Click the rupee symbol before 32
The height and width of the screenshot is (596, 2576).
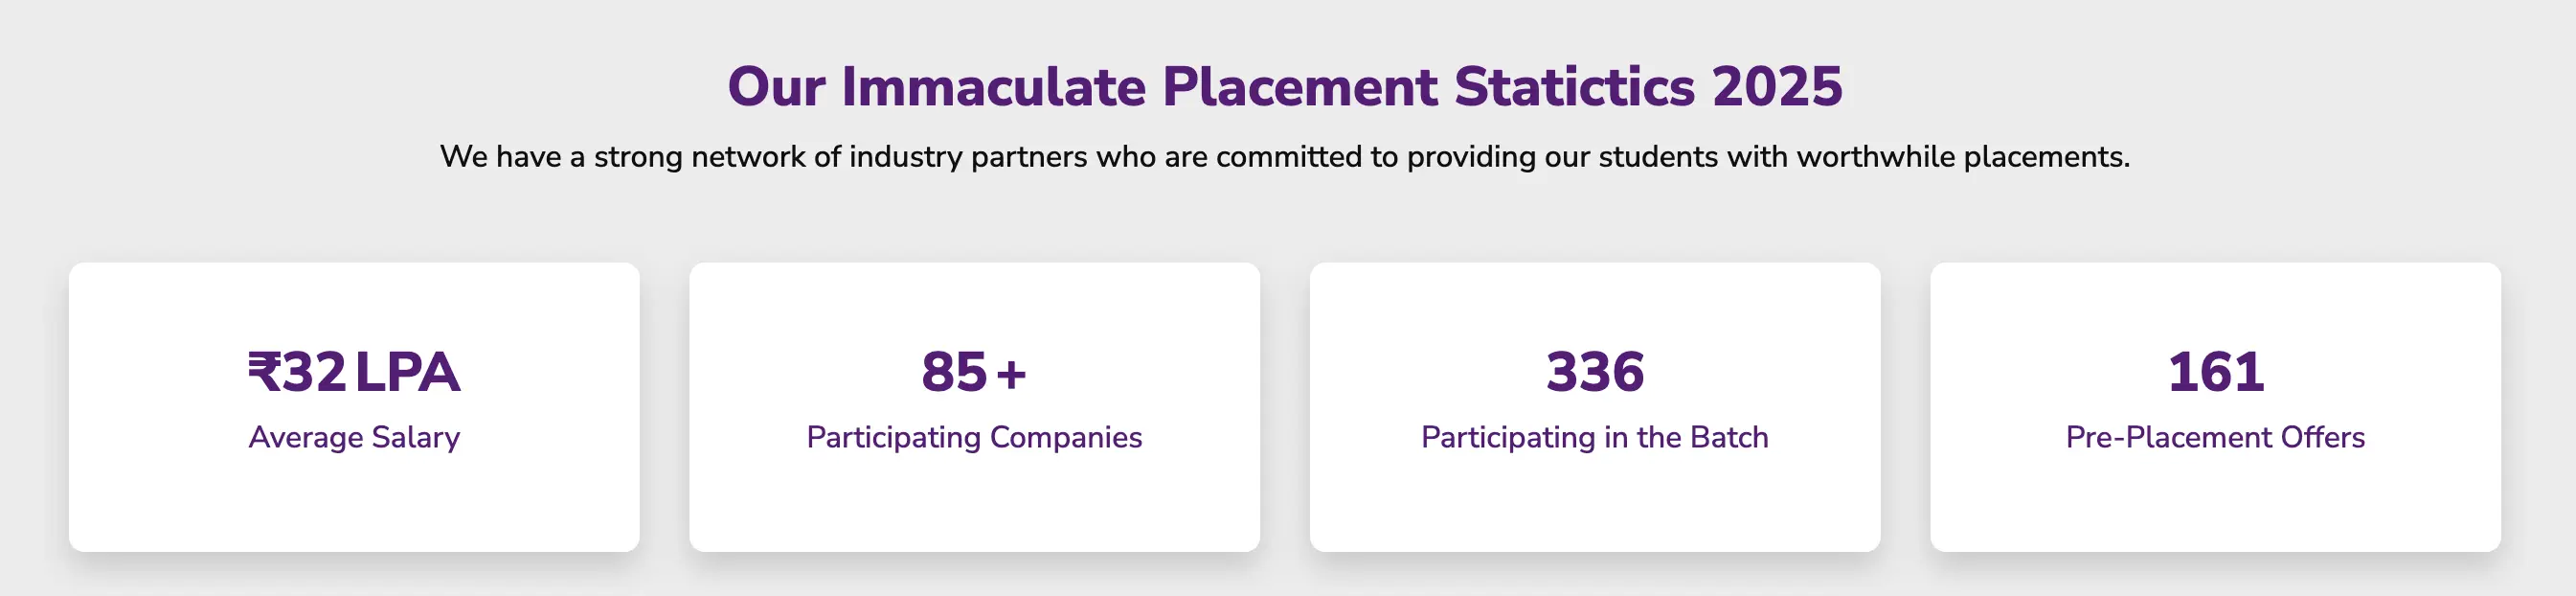(x=265, y=372)
